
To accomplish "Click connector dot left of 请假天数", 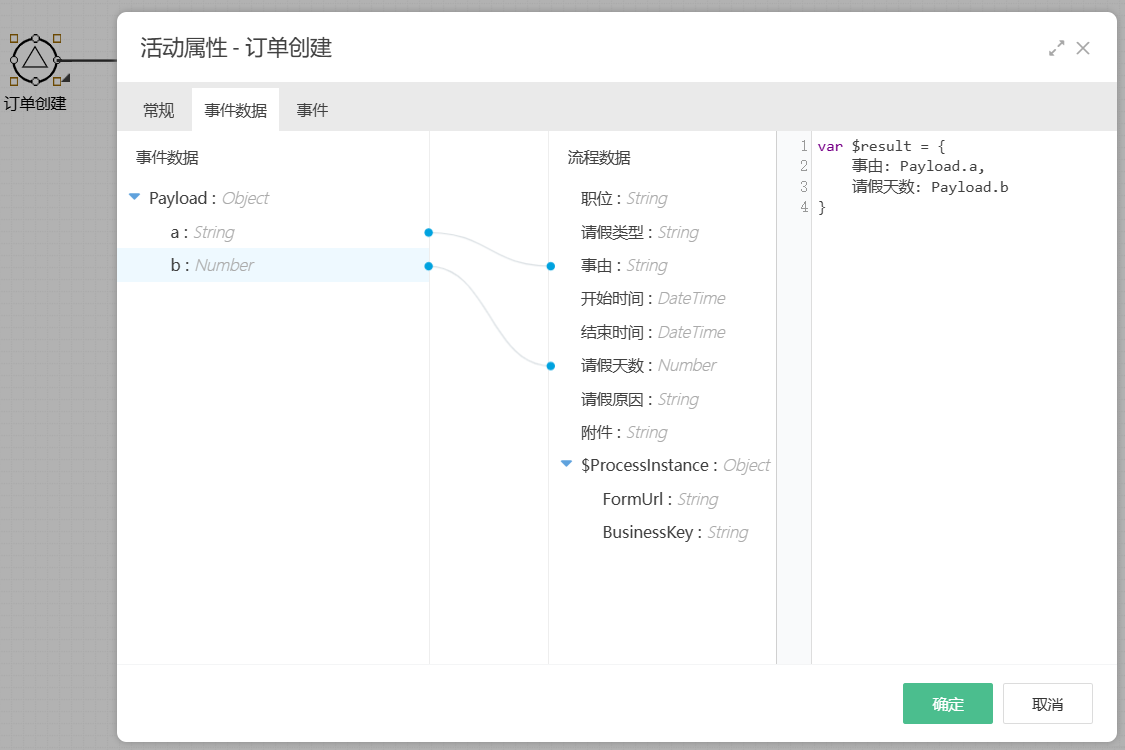I will pos(551,366).
